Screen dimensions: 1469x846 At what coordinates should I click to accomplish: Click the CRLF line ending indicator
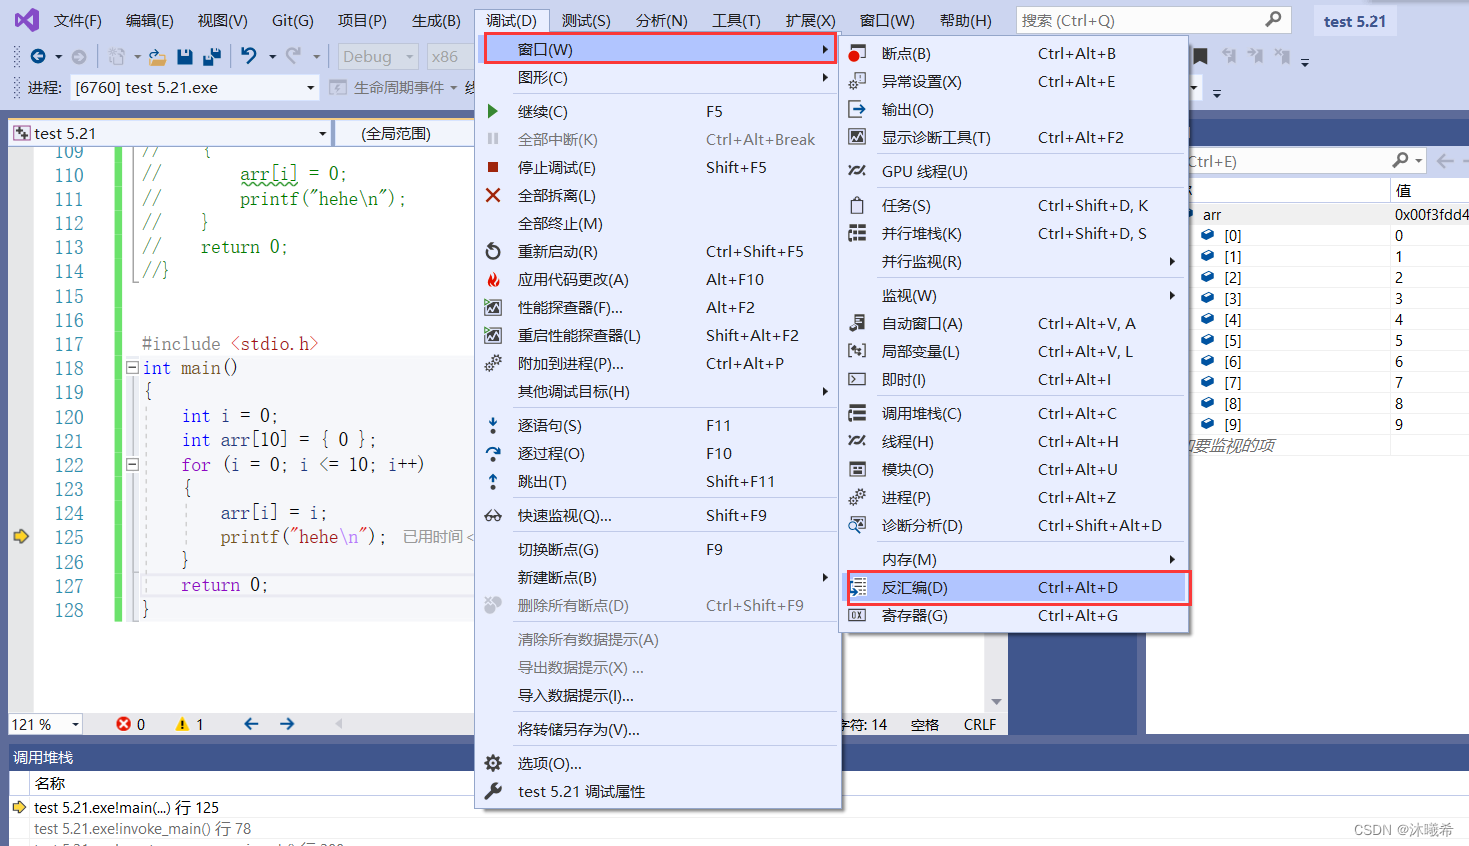coord(980,725)
